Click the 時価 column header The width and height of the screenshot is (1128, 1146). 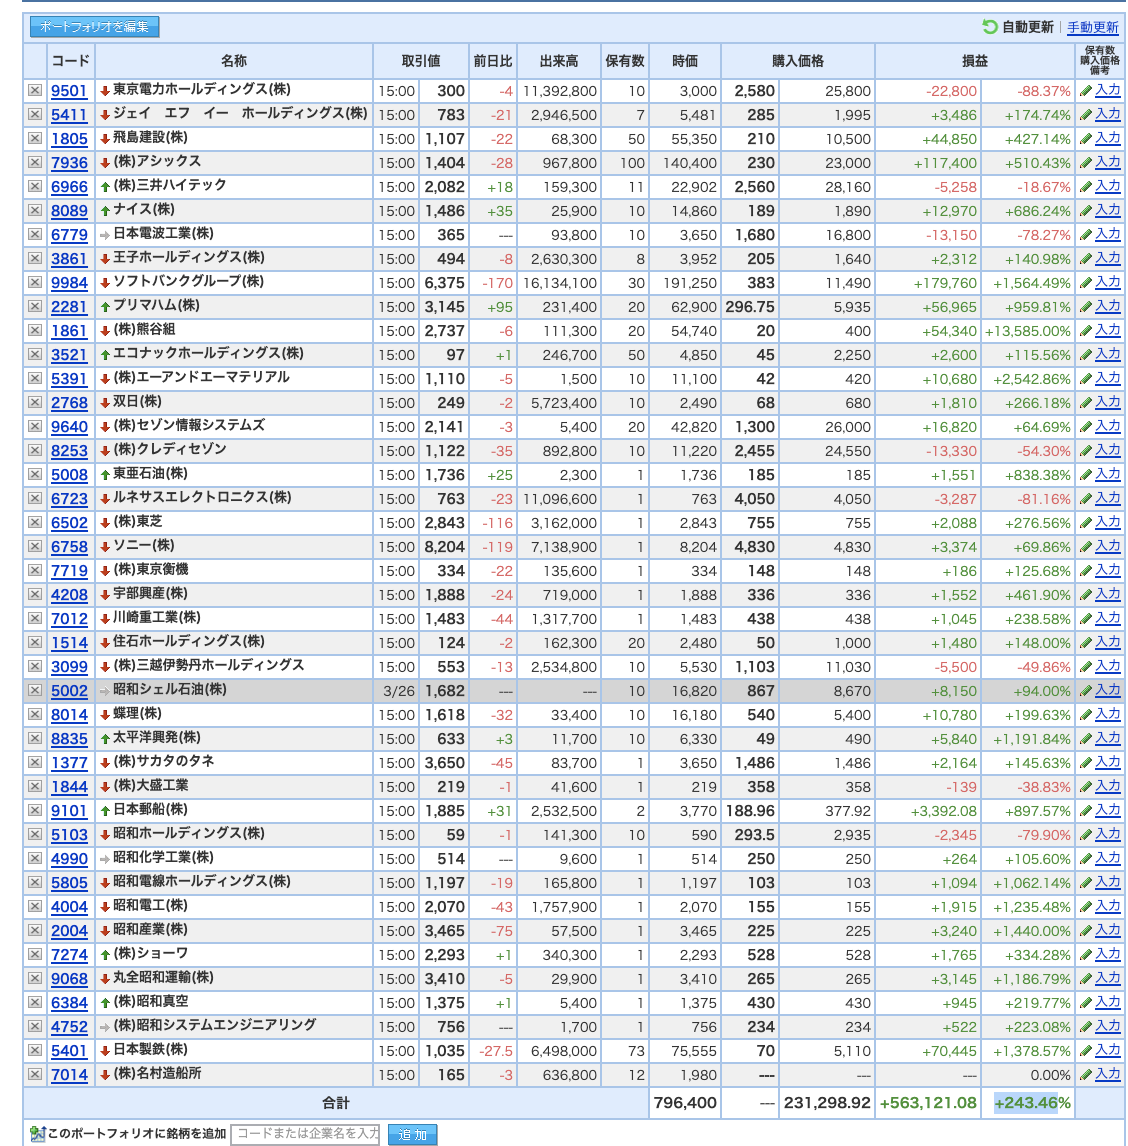pyautogui.click(x=685, y=61)
